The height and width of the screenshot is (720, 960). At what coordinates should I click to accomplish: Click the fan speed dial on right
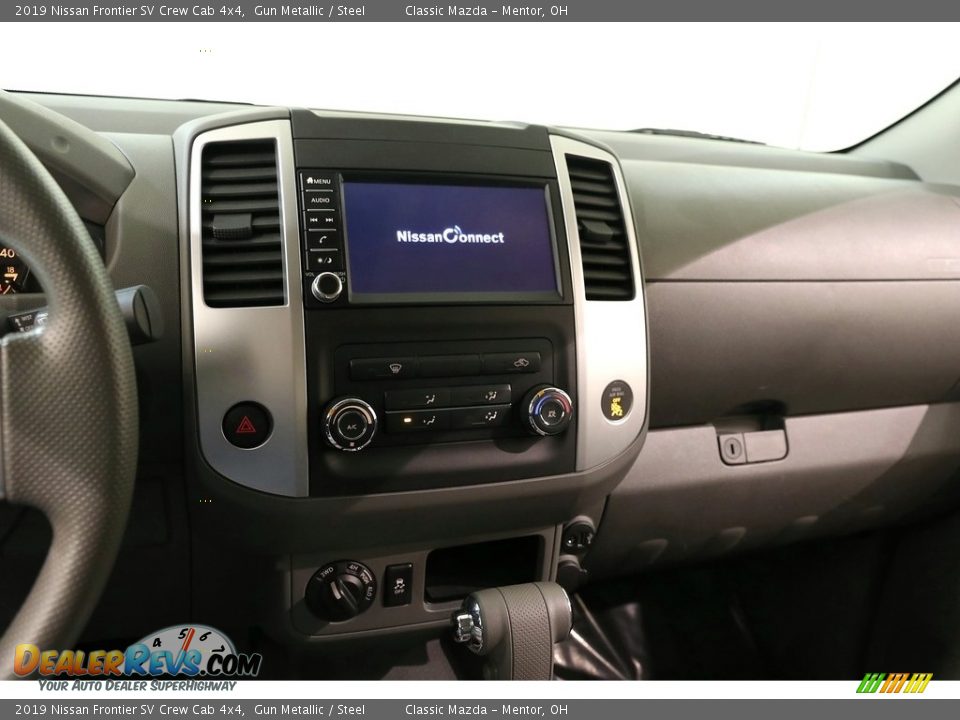tap(547, 410)
